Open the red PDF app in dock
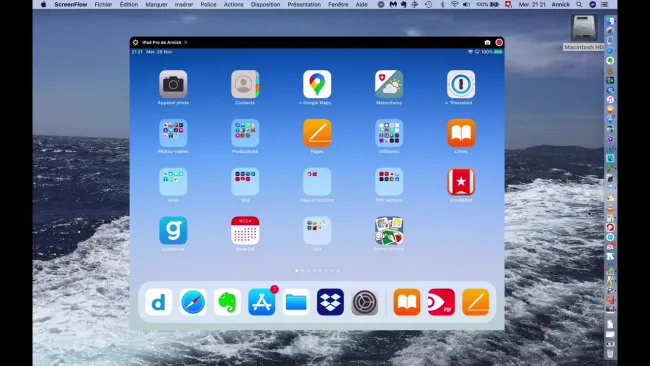 [x=441, y=302]
